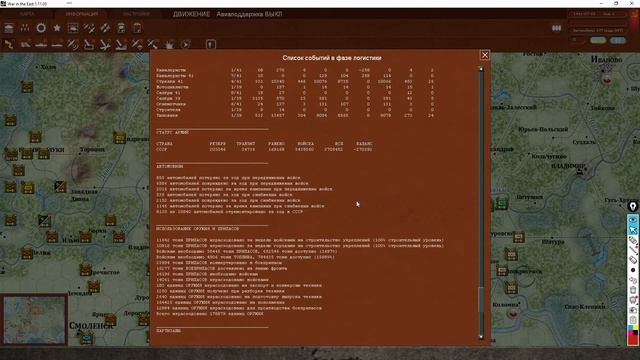Click the scrollbar down arrow in event list

(x=481, y=337)
